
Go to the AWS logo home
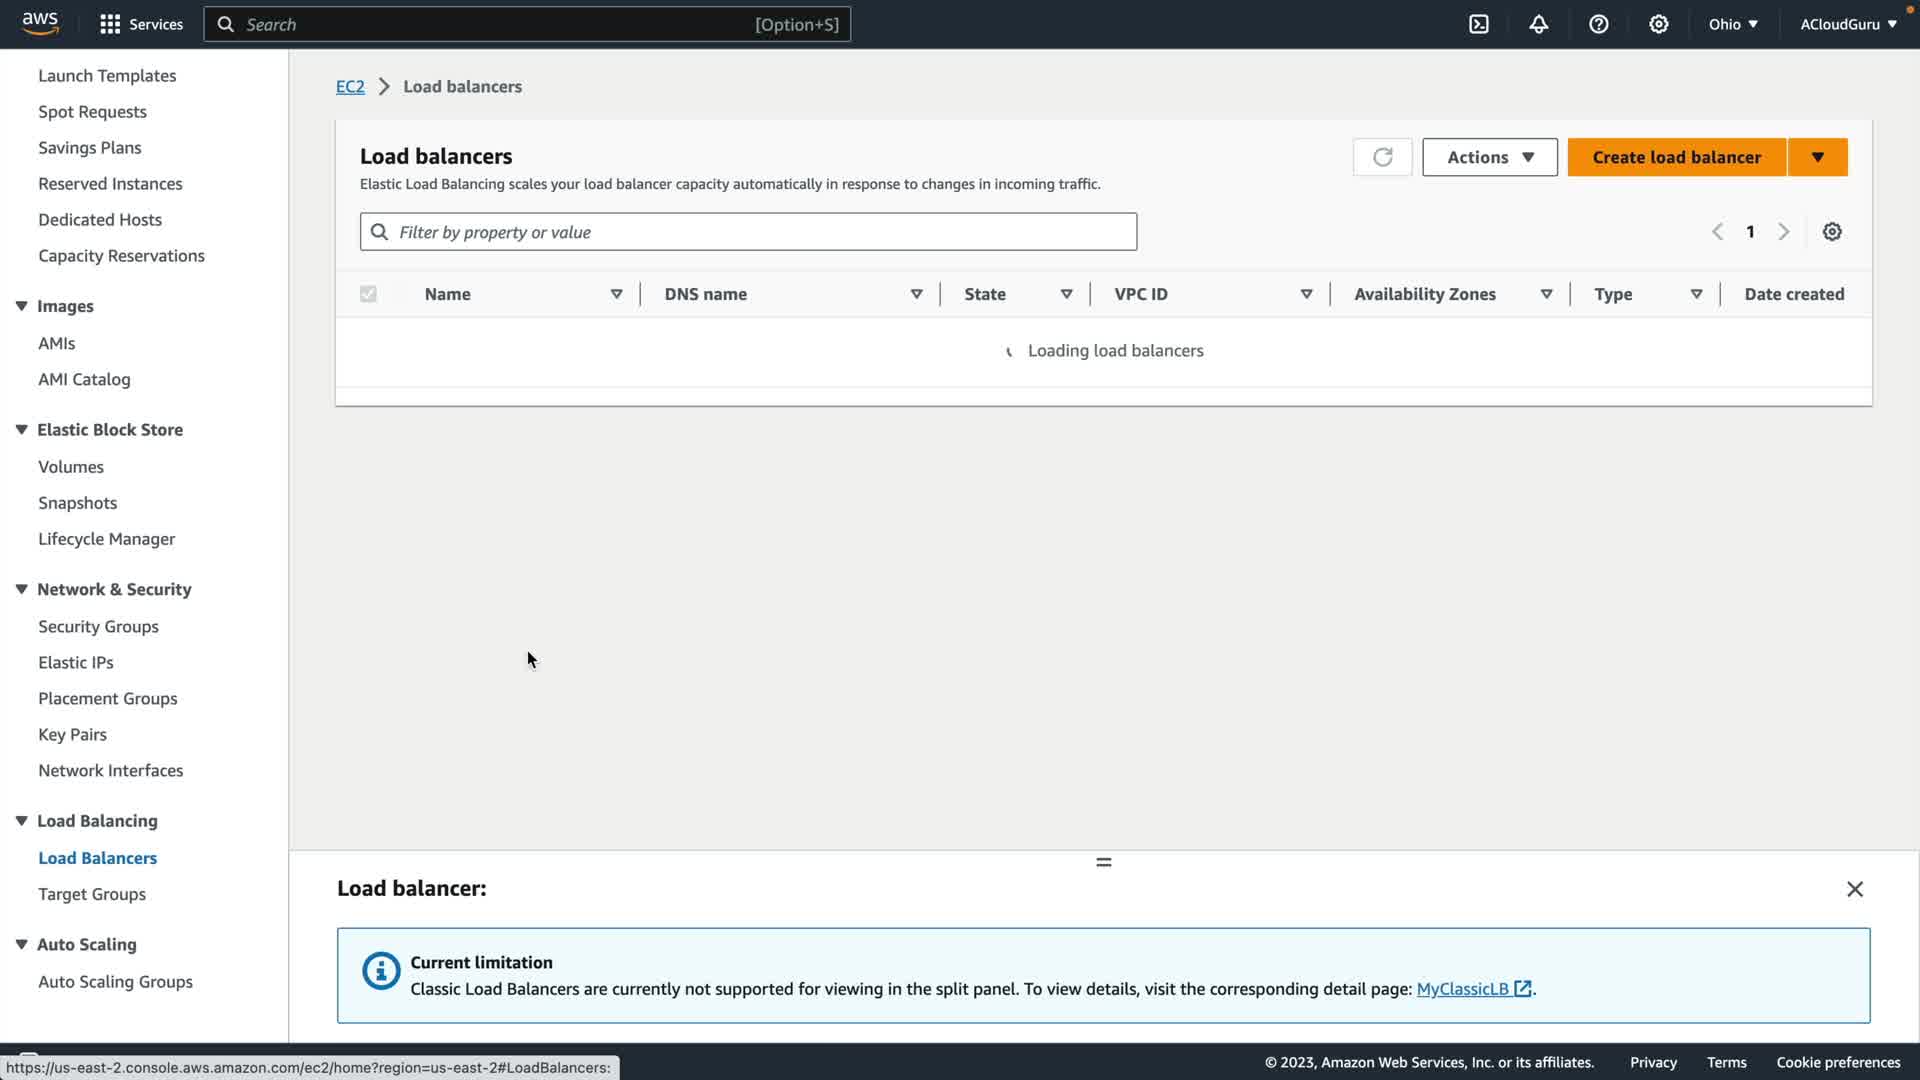pyautogui.click(x=40, y=23)
